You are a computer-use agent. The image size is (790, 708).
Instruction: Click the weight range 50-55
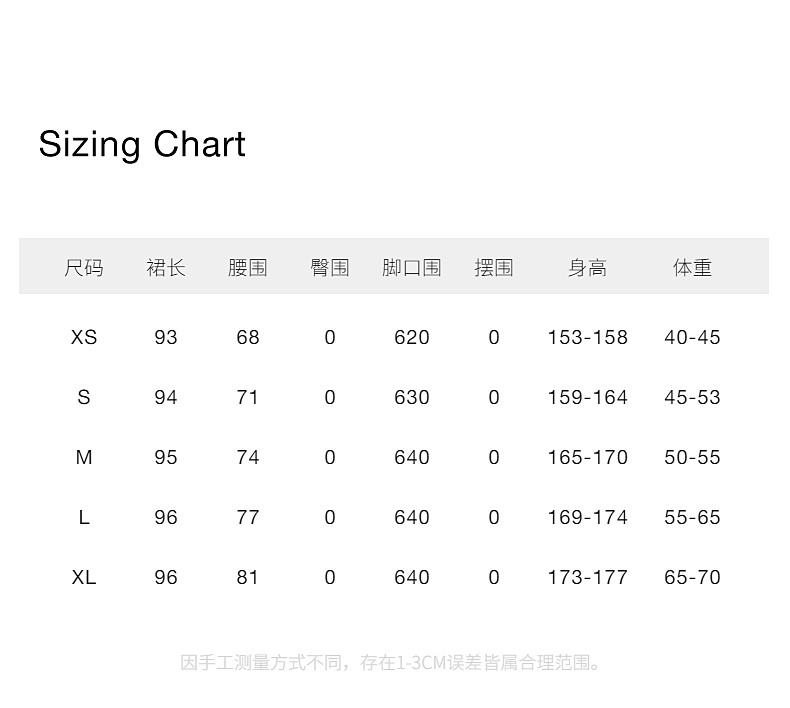click(x=692, y=457)
